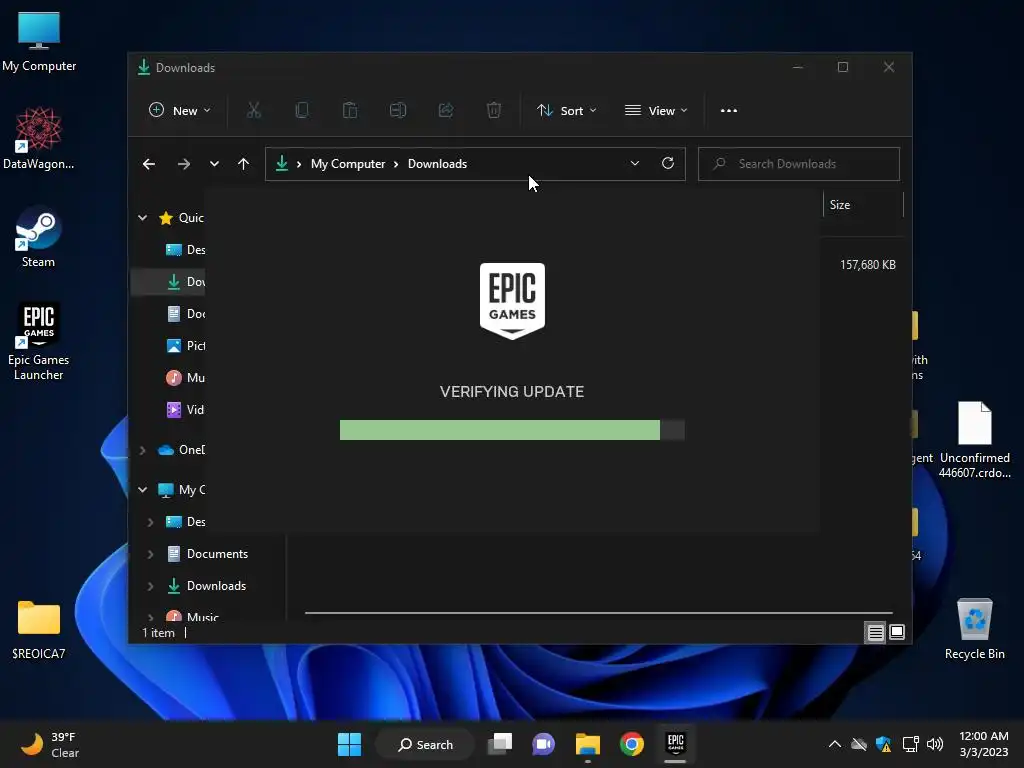Click the Copy icon in Explorer toolbar
The width and height of the screenshot is (1024, 768).
(x=302, y=110)
